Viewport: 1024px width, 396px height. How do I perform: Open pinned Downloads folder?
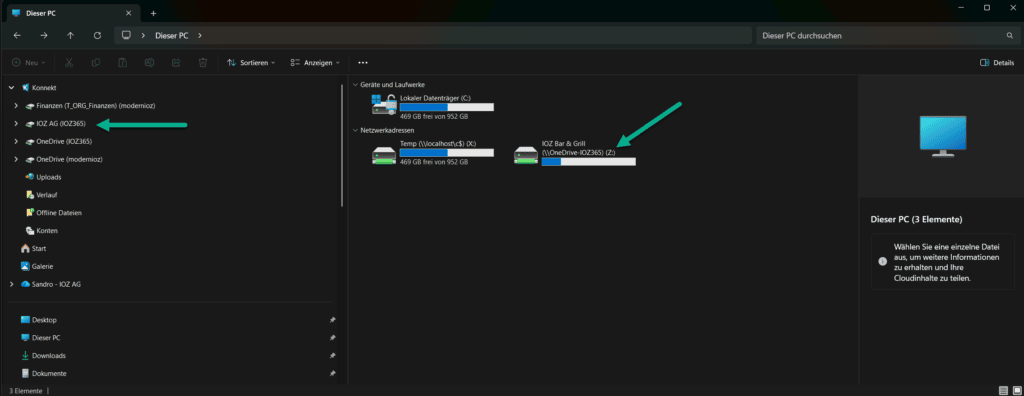pos(43,355)
